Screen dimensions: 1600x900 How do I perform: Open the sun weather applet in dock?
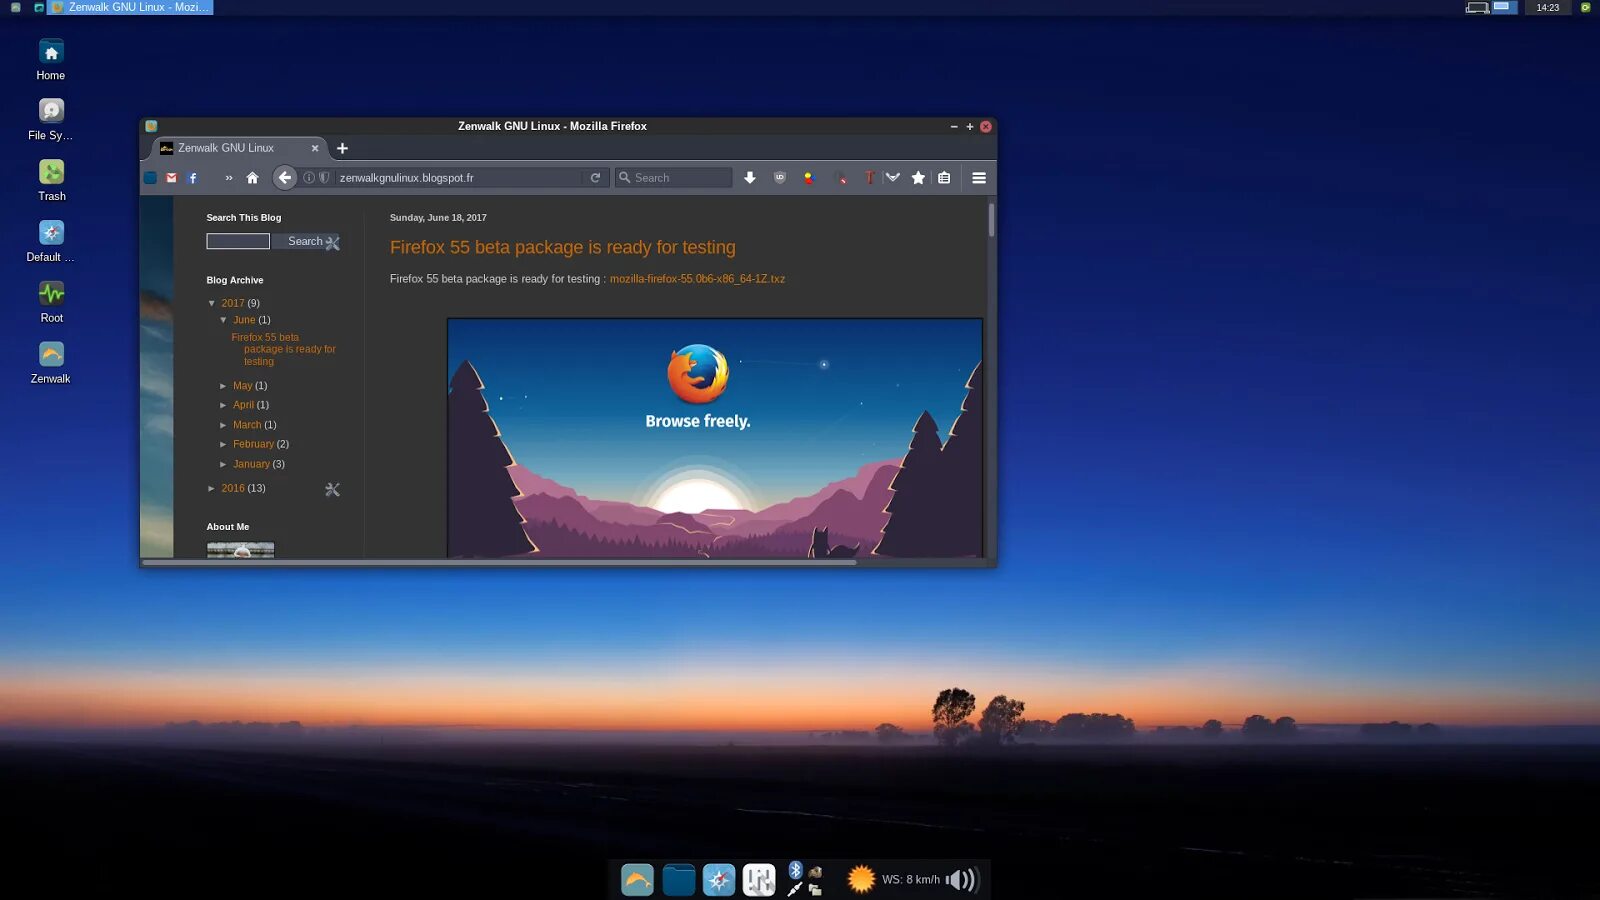tap(861, 879)
